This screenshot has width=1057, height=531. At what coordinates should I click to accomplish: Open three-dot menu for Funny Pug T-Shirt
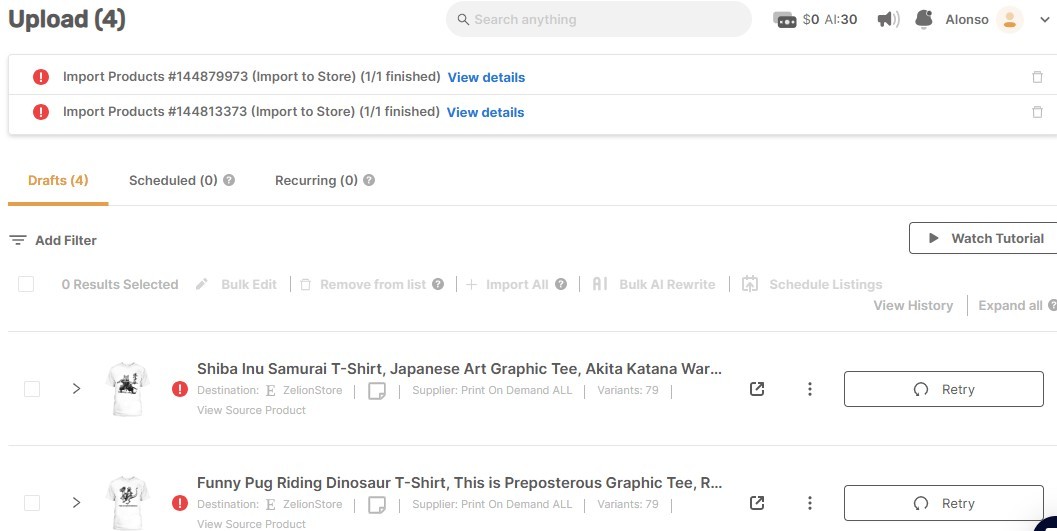pos(810,503)
